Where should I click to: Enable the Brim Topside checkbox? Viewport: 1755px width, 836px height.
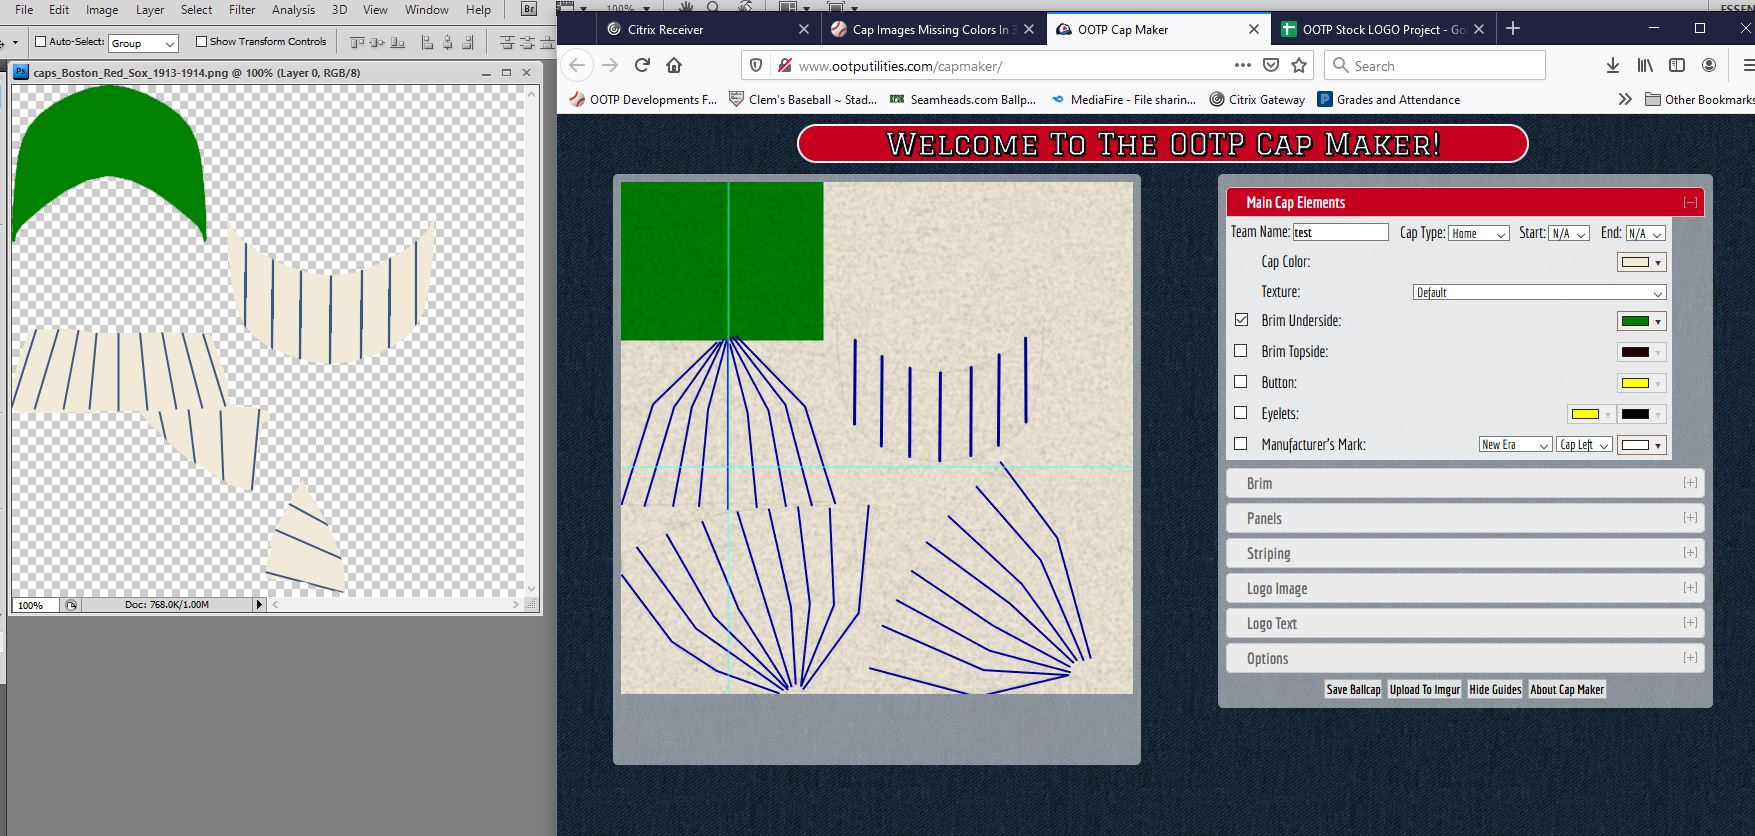pos(1241,351)
